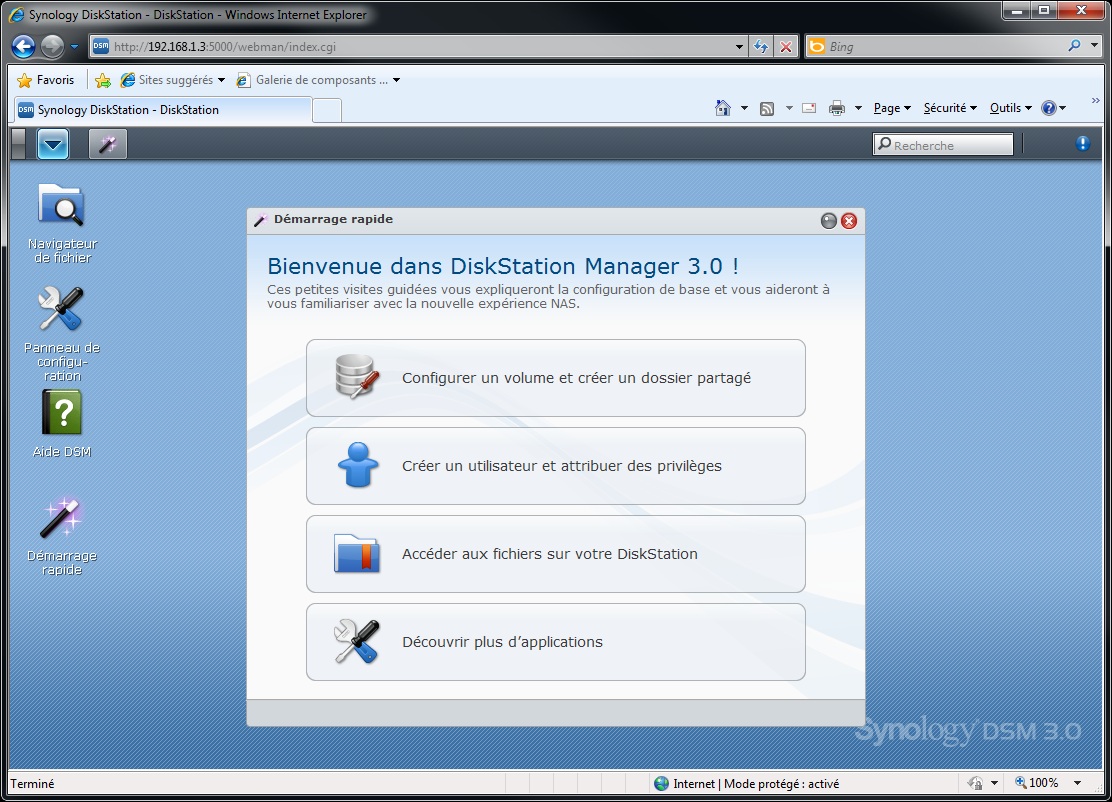
Task: Open the DSM main menu arrow button
Action: [x=53, y=145]
